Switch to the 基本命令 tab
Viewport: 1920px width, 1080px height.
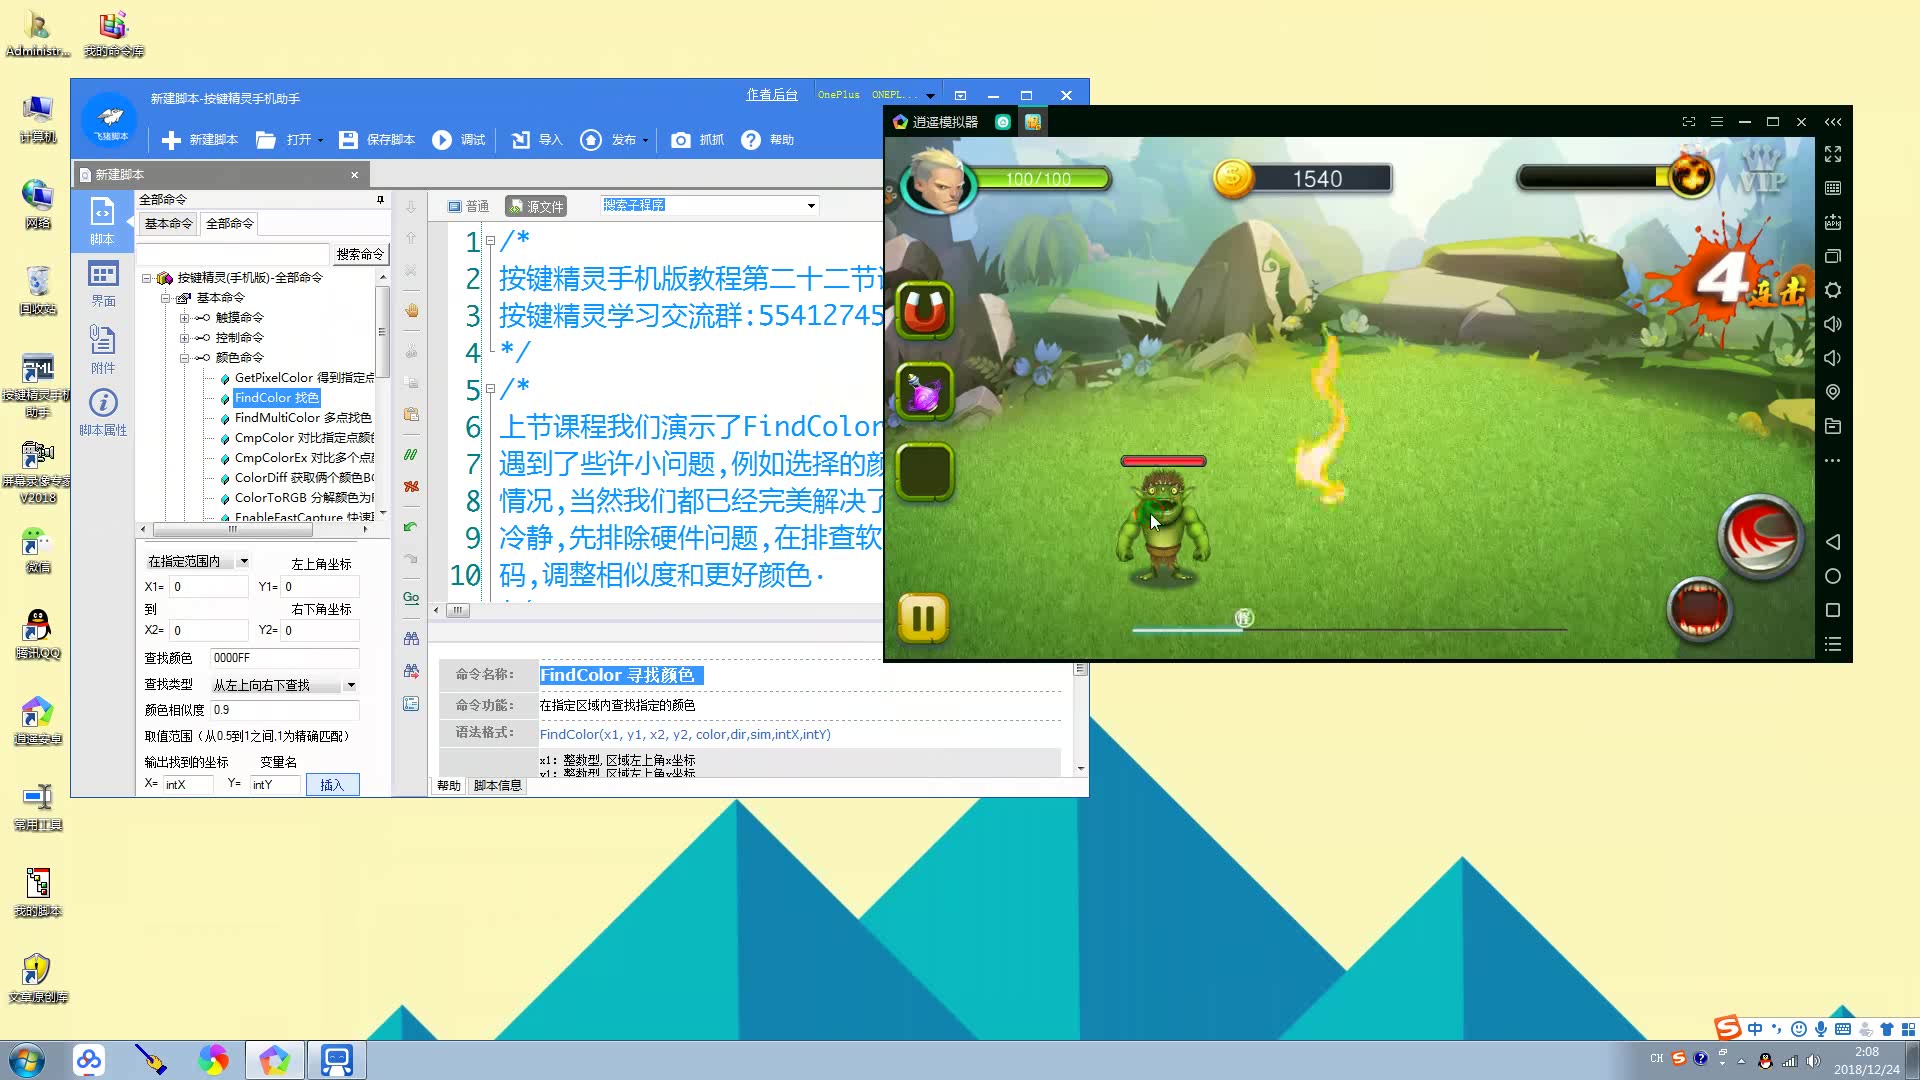coord(168,224)
